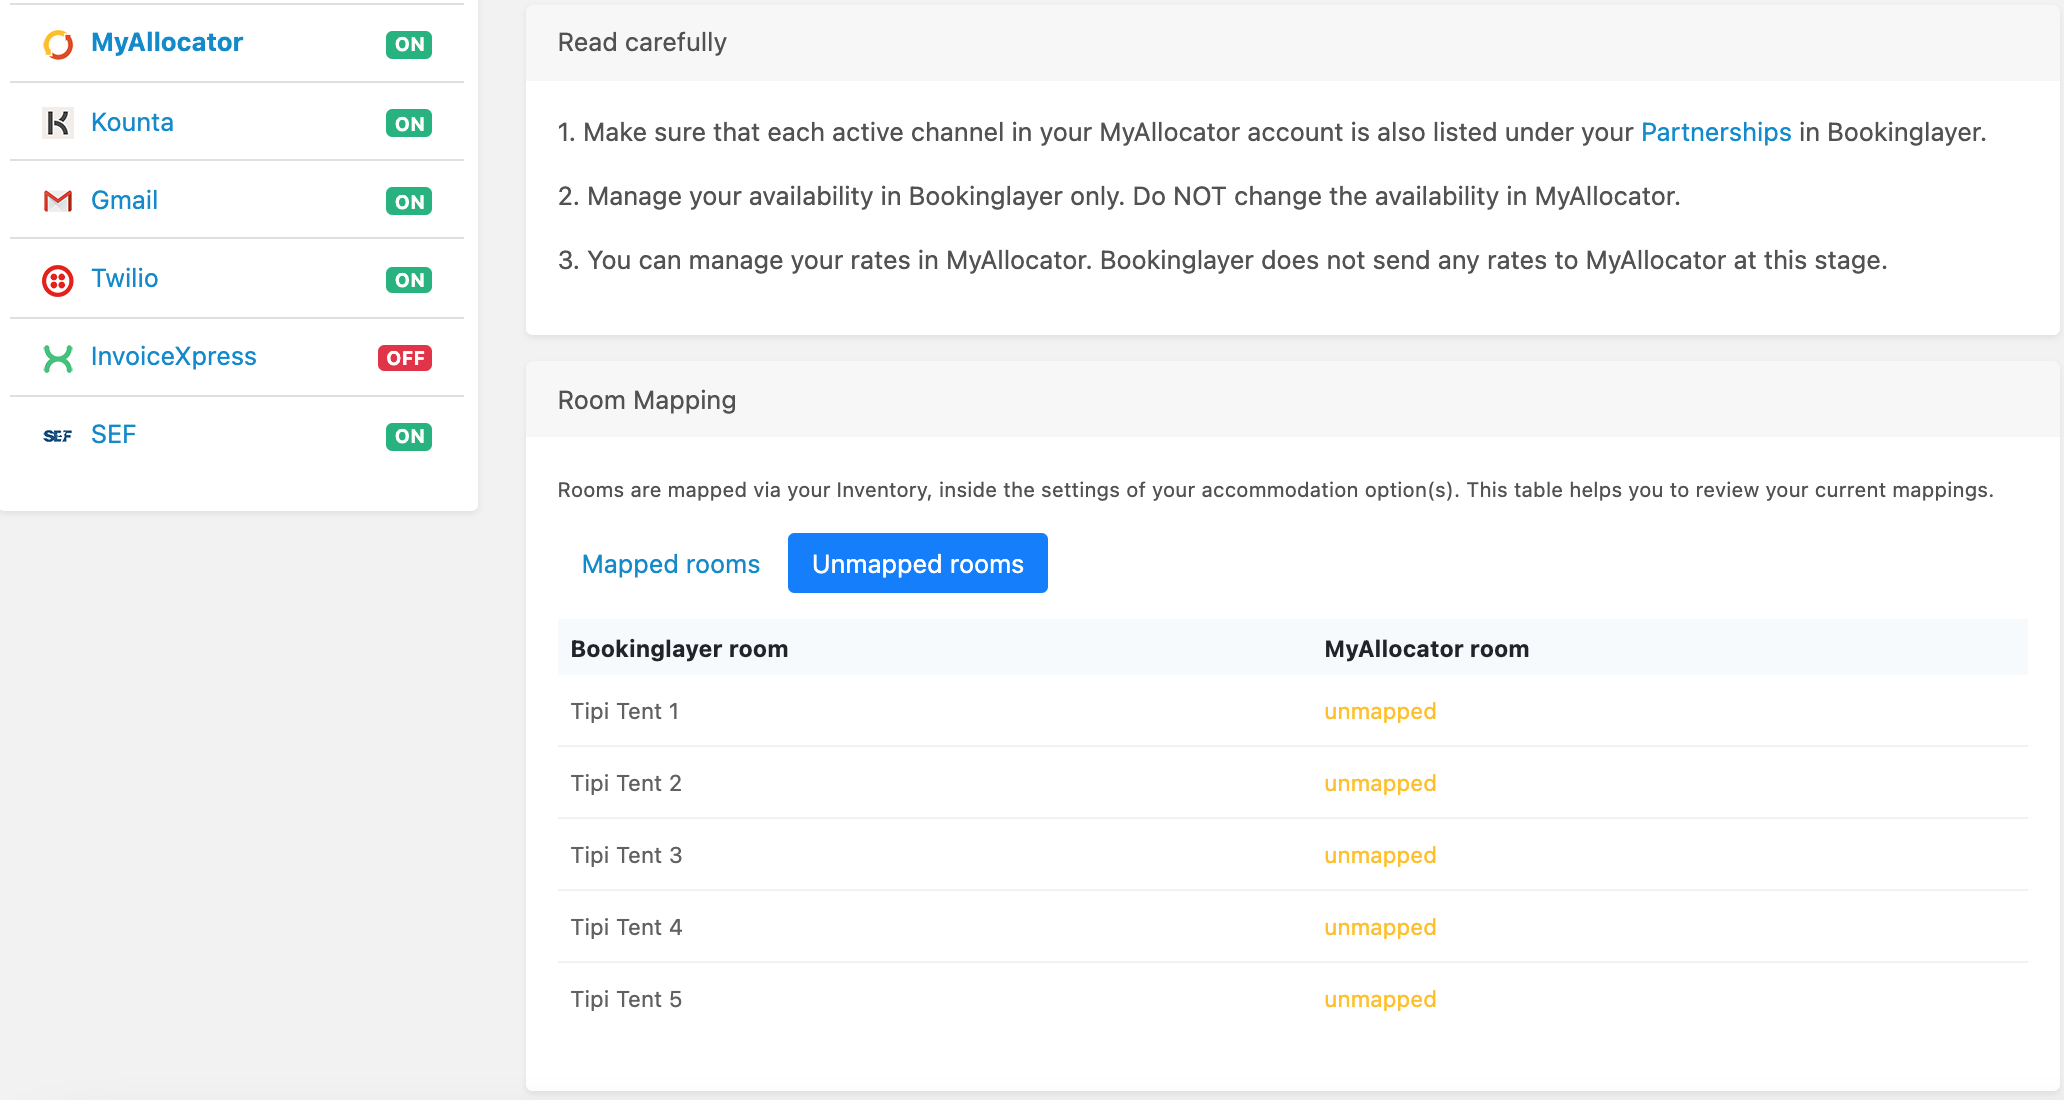Click unmapped status for Tipi Tent 1
The image size is (2064, 1100).
point(1380,711)
